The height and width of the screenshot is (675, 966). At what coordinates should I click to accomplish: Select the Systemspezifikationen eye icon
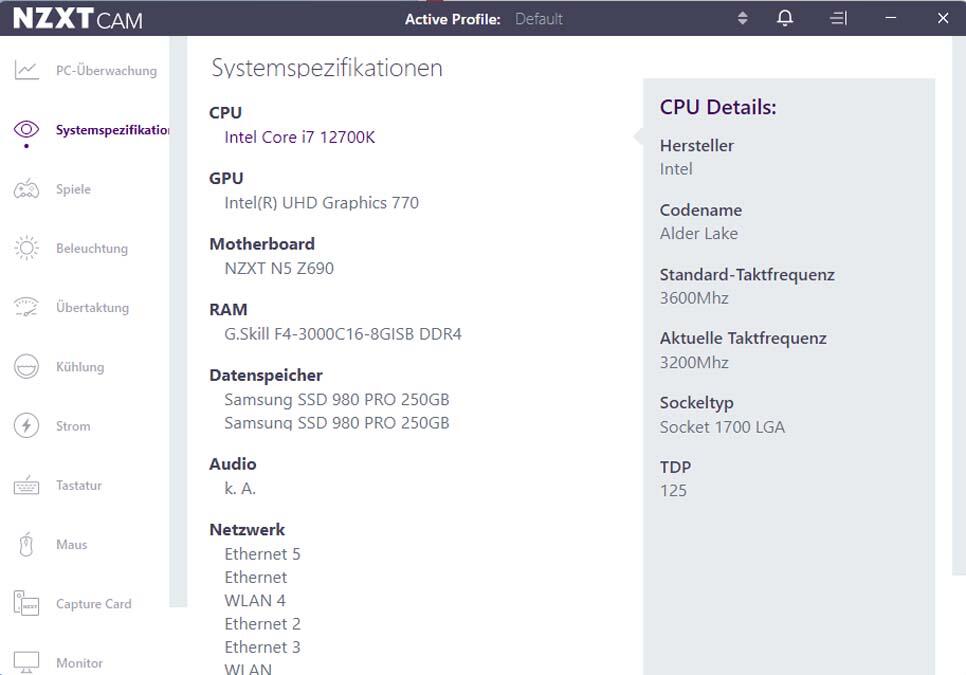26,130
